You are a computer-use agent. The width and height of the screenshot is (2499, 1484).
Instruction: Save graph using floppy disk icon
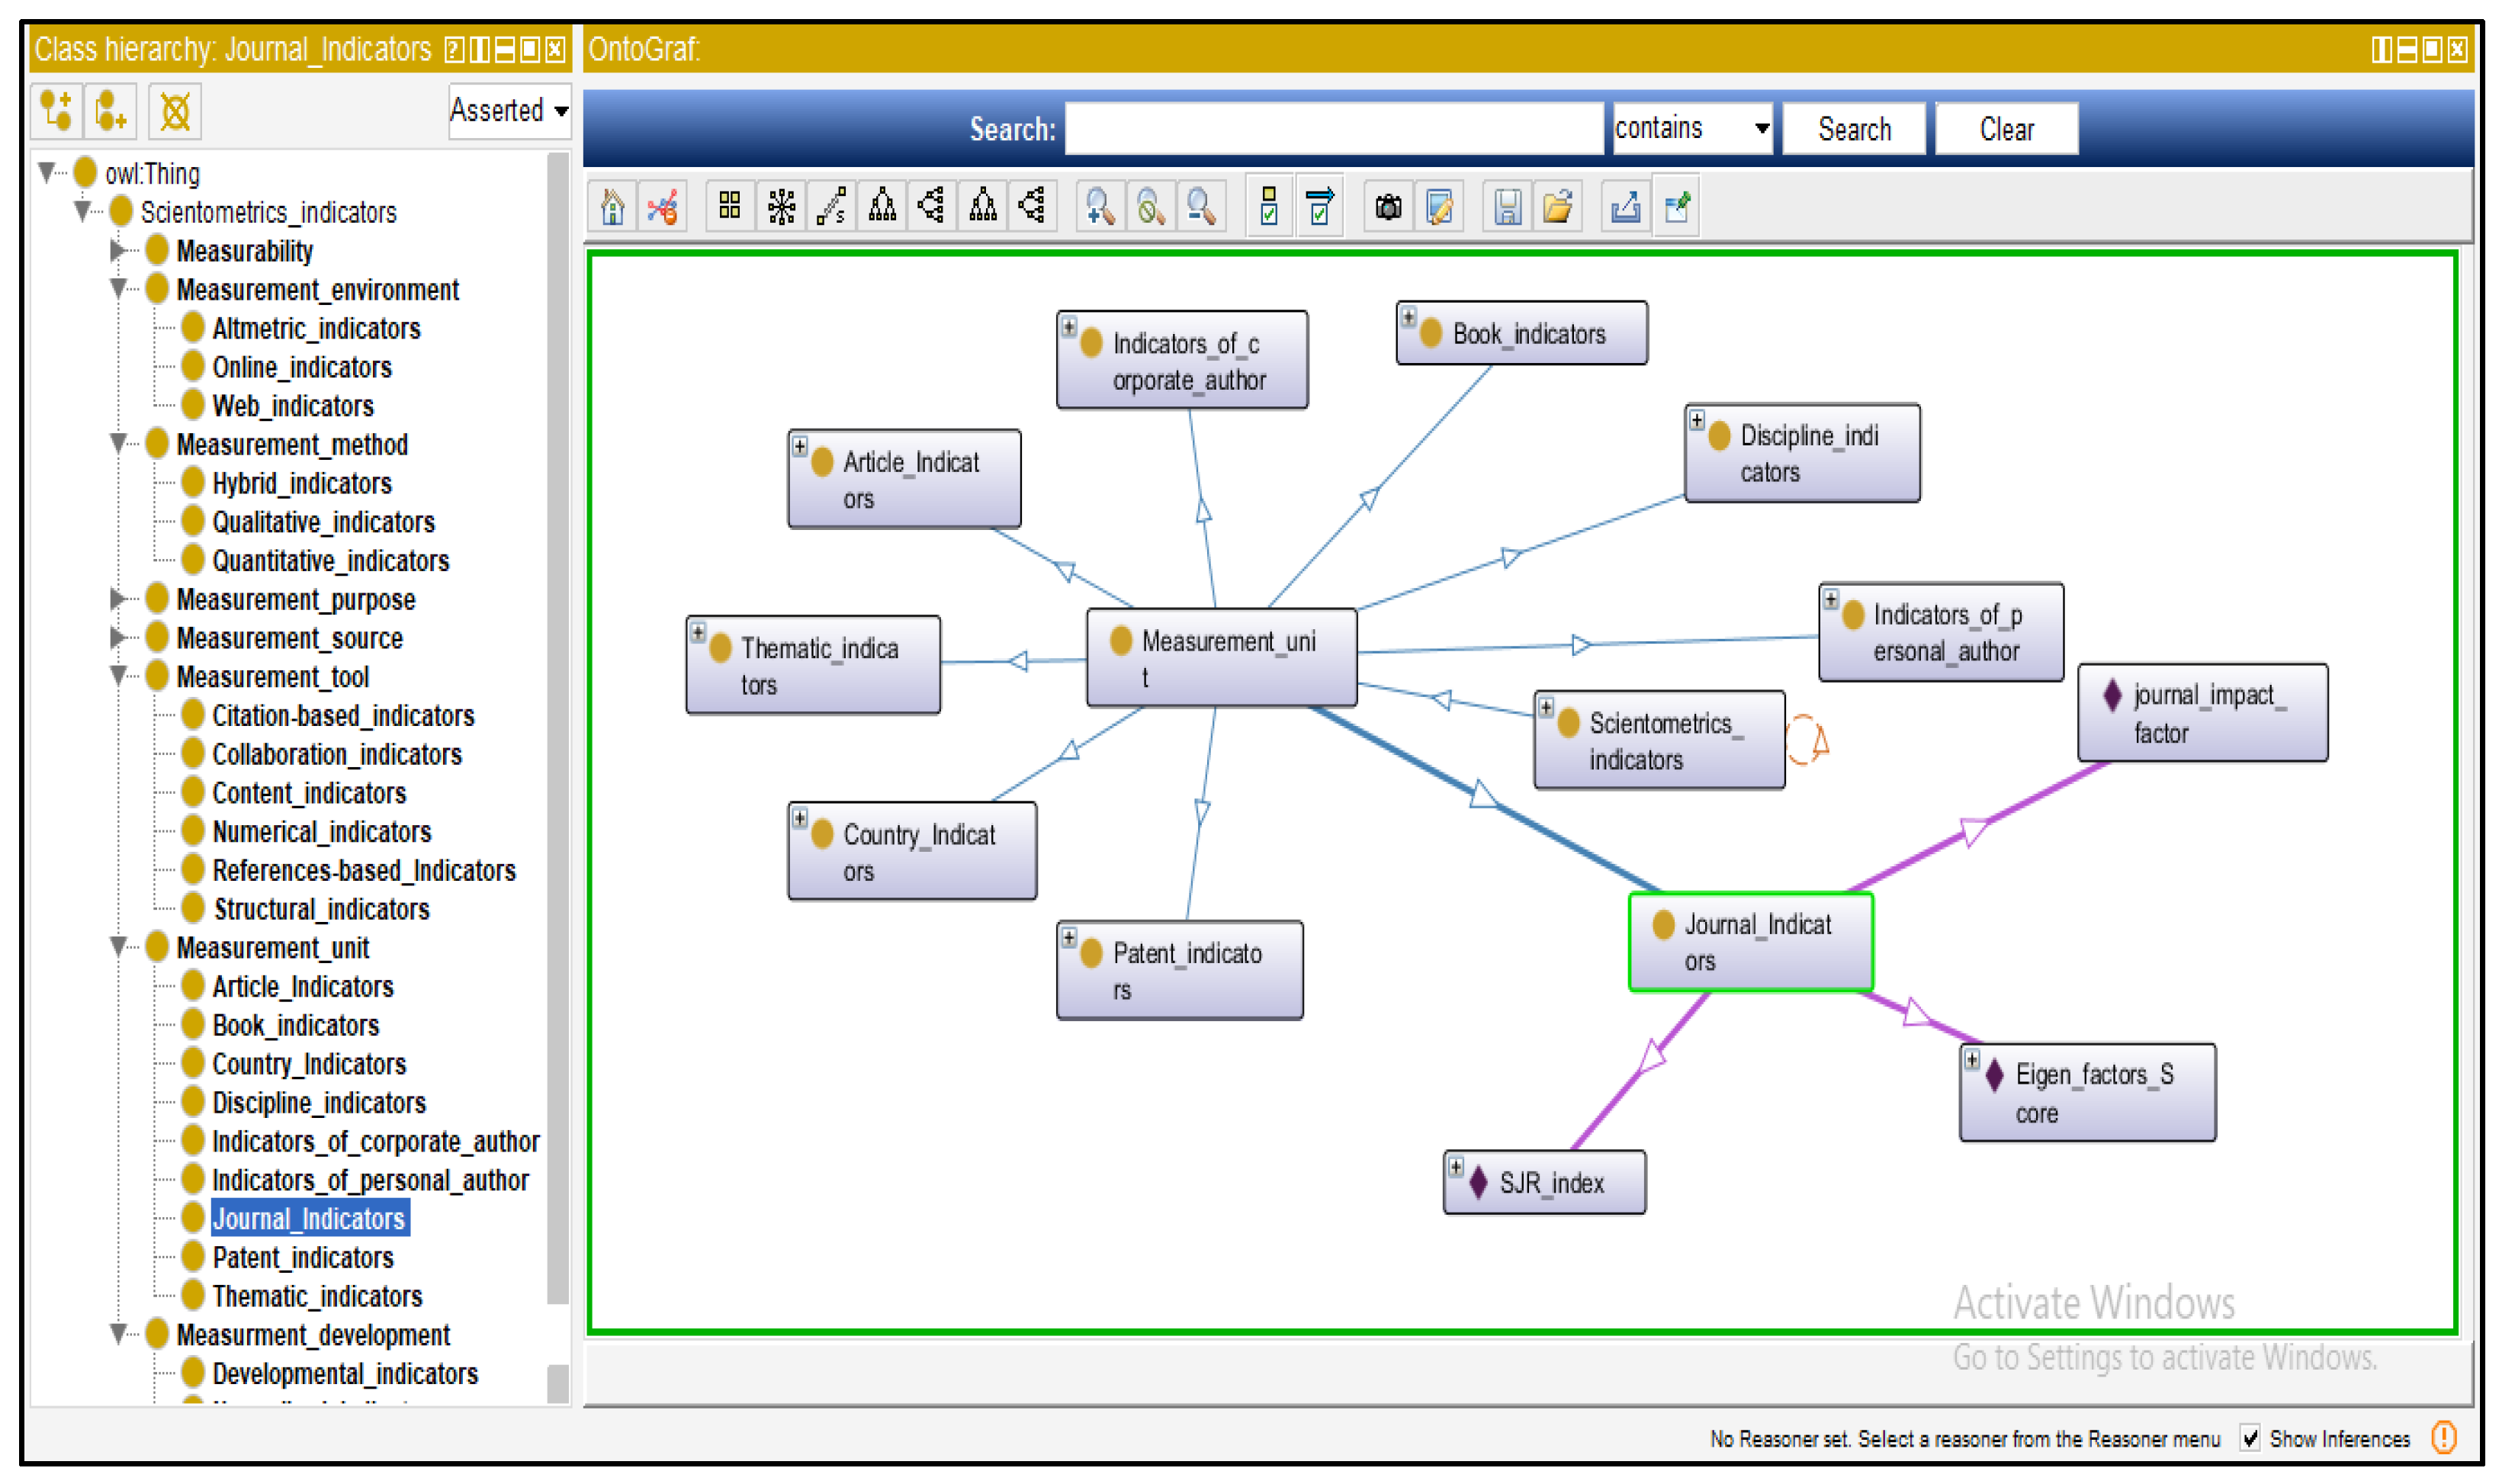[1507, 207]
